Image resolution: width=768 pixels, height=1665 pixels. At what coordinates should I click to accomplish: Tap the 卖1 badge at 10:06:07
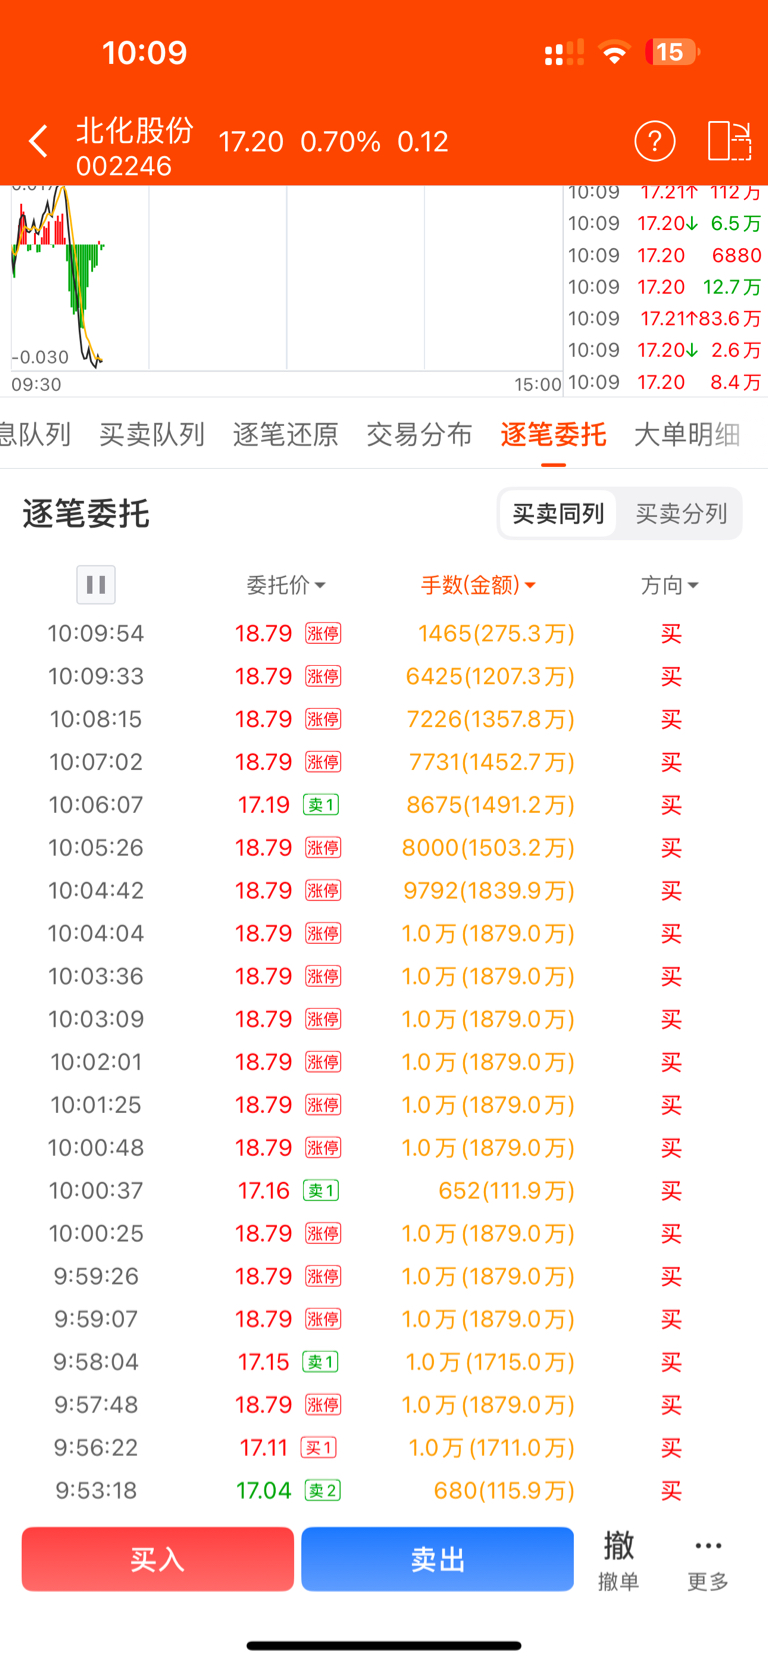point(321,805)
